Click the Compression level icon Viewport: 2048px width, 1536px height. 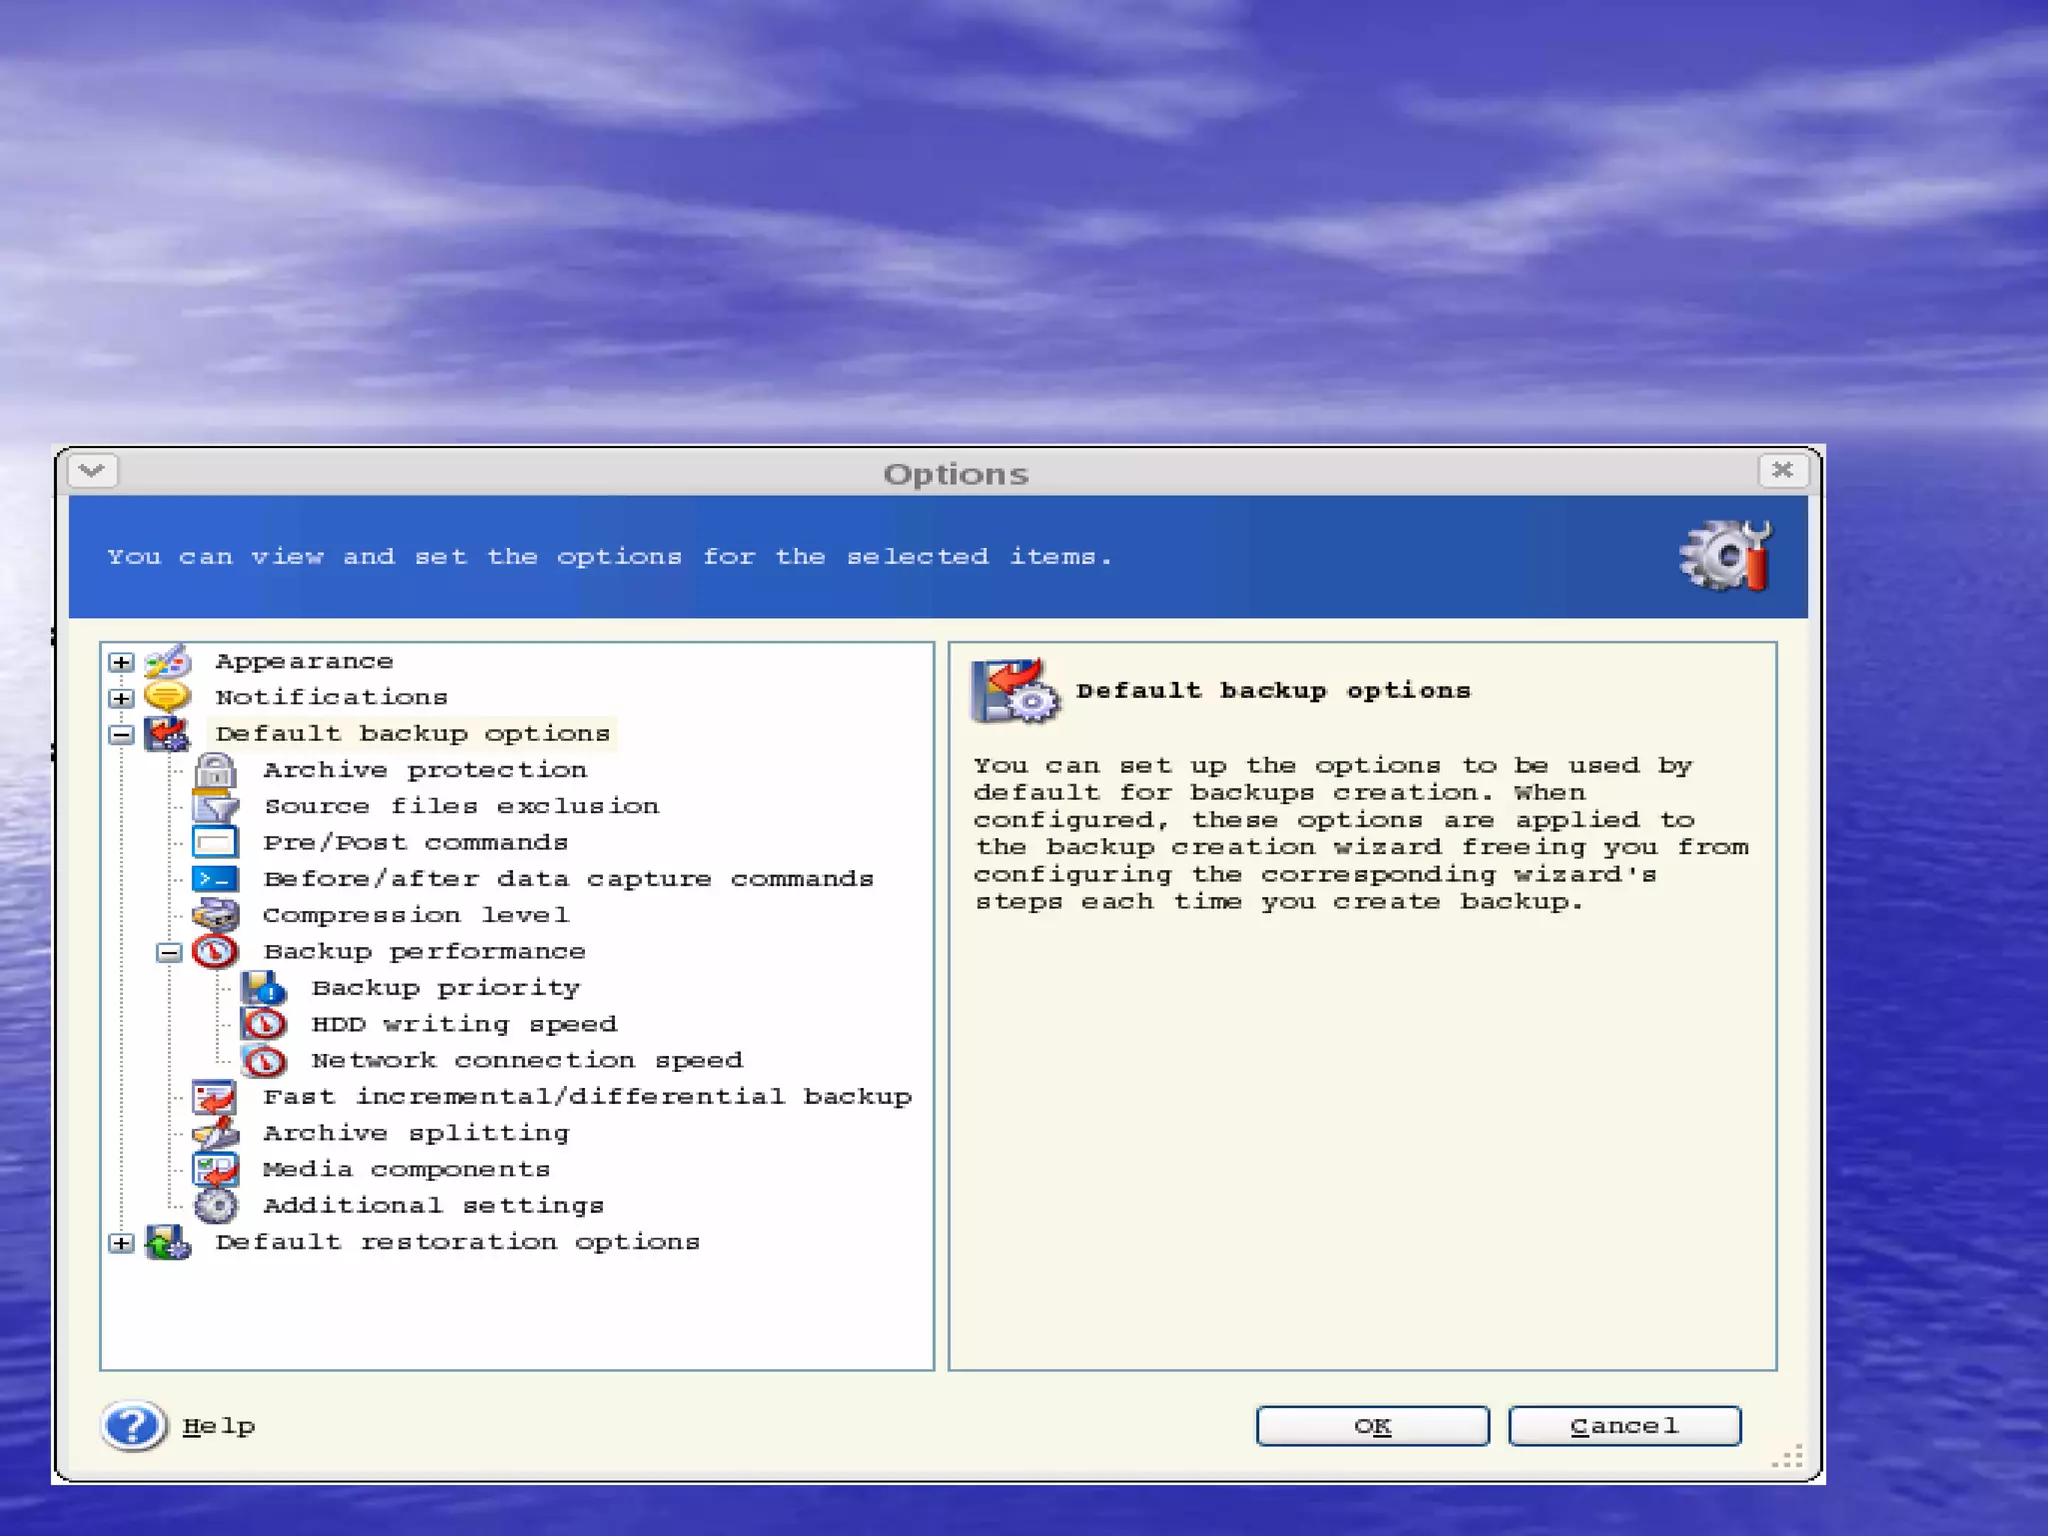click(215, 915)
